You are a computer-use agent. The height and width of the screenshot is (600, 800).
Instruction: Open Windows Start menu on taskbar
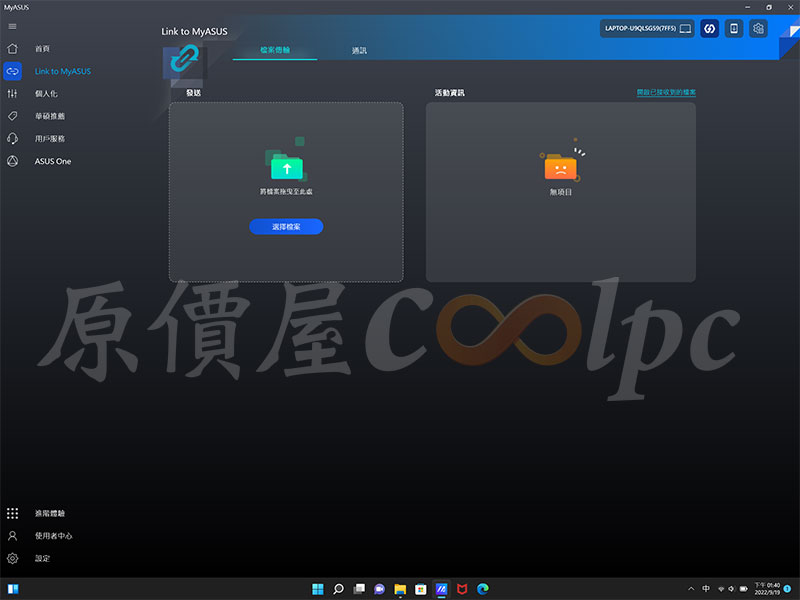tap(317, 589)
